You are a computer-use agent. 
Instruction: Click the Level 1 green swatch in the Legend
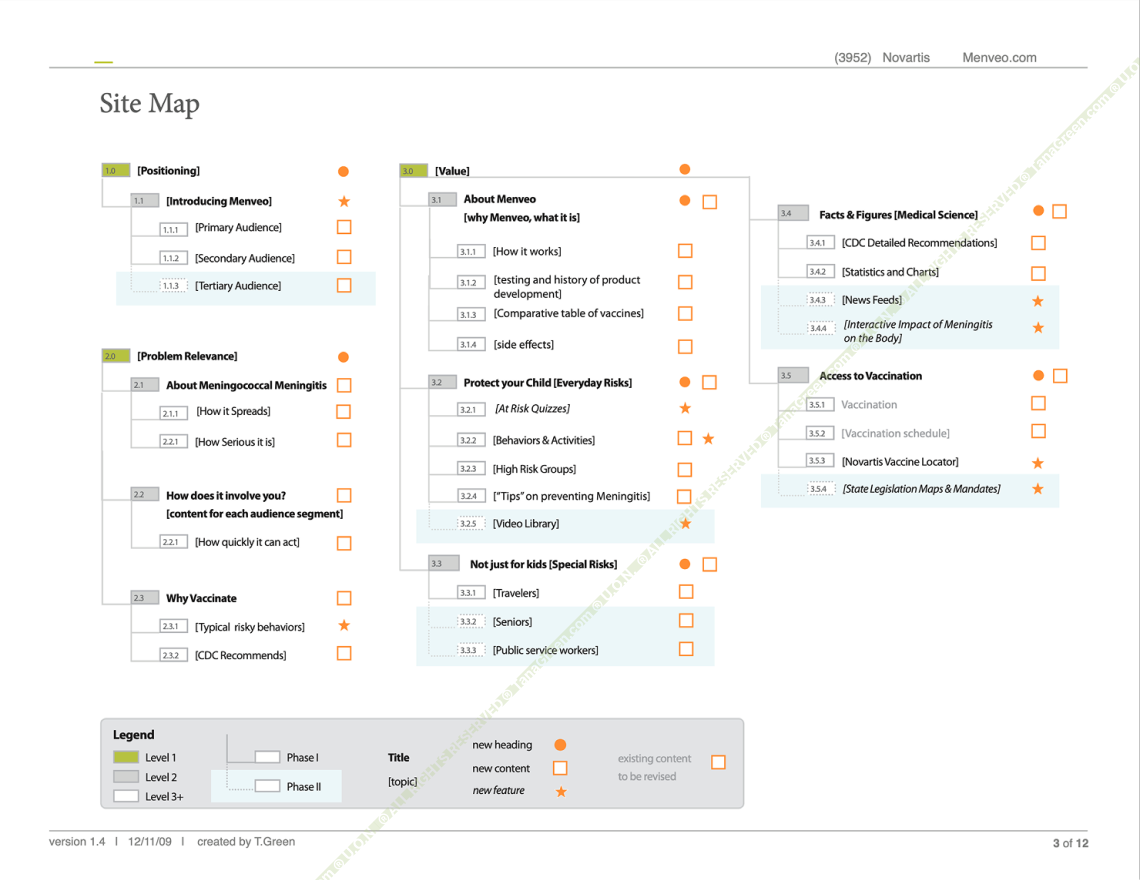point(126,757)
